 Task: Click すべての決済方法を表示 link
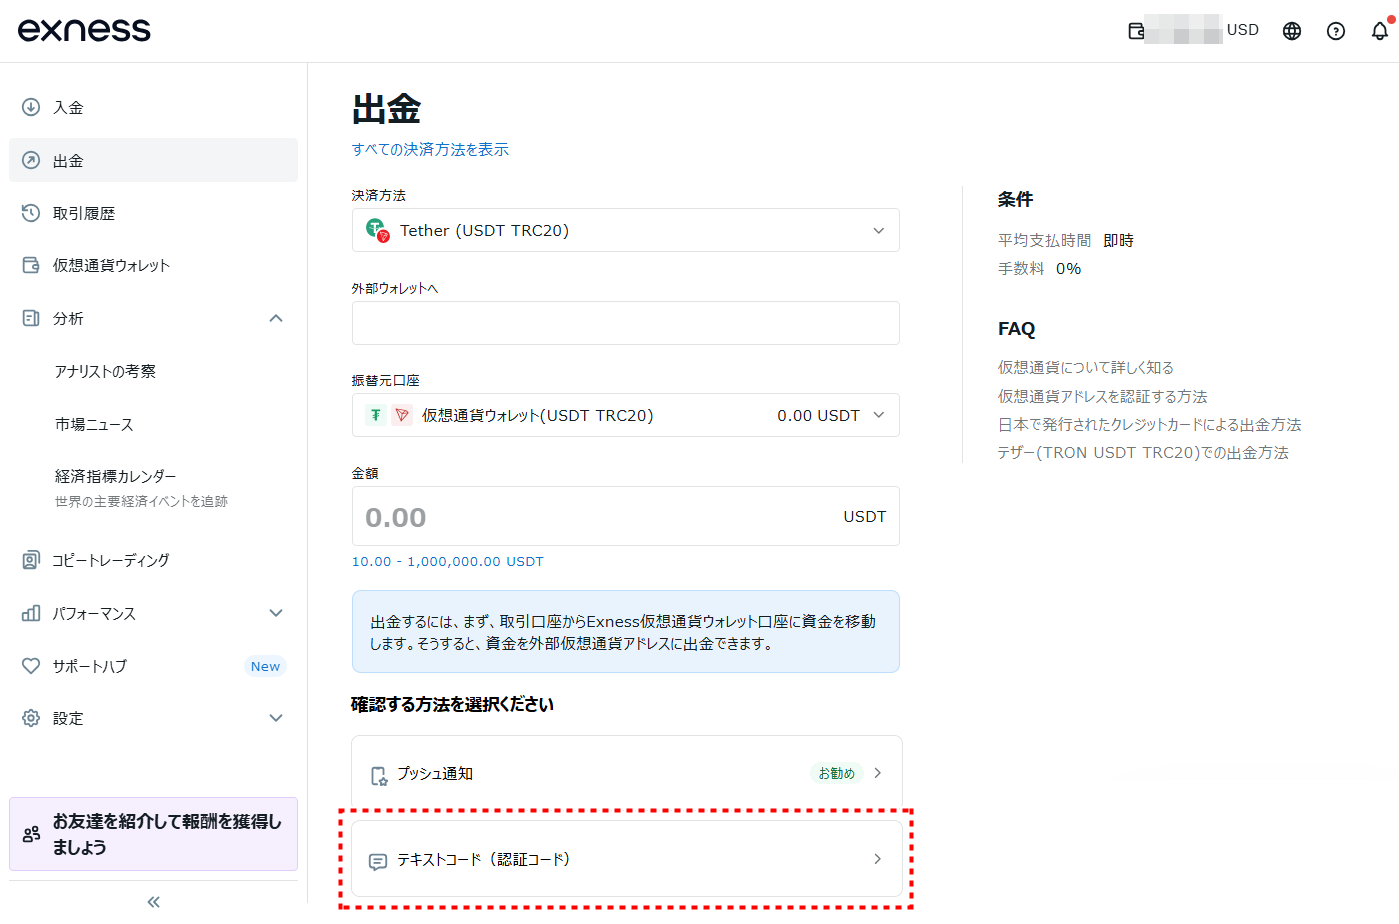point(430,148)
